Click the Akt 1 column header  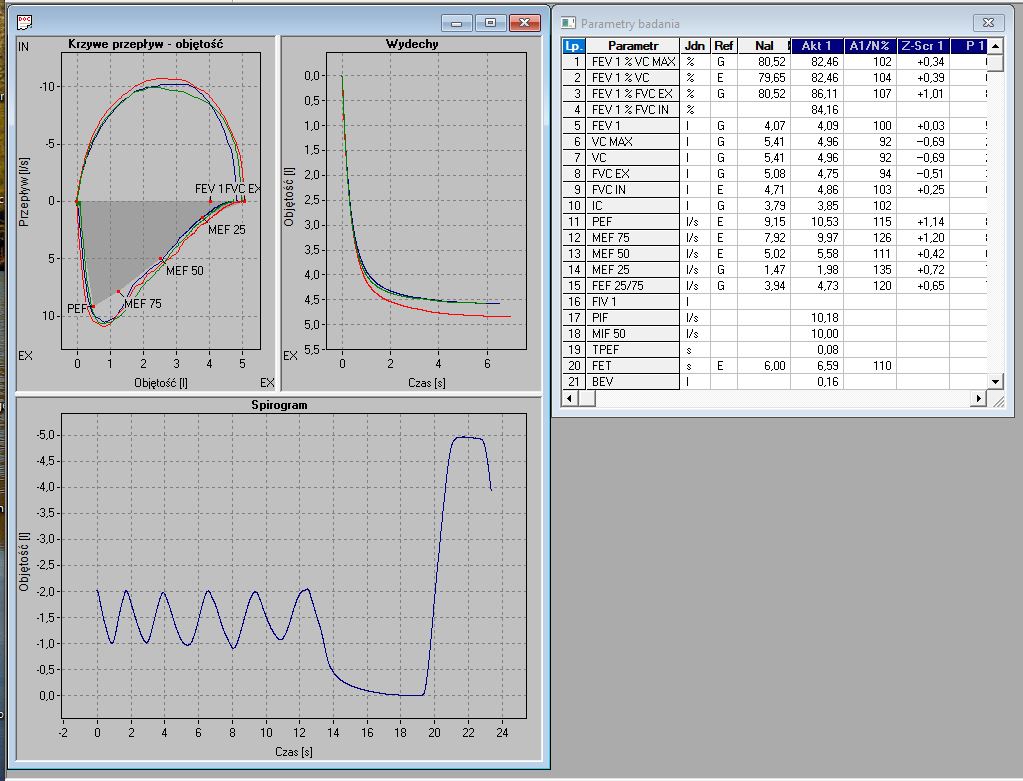pos(817,46)
